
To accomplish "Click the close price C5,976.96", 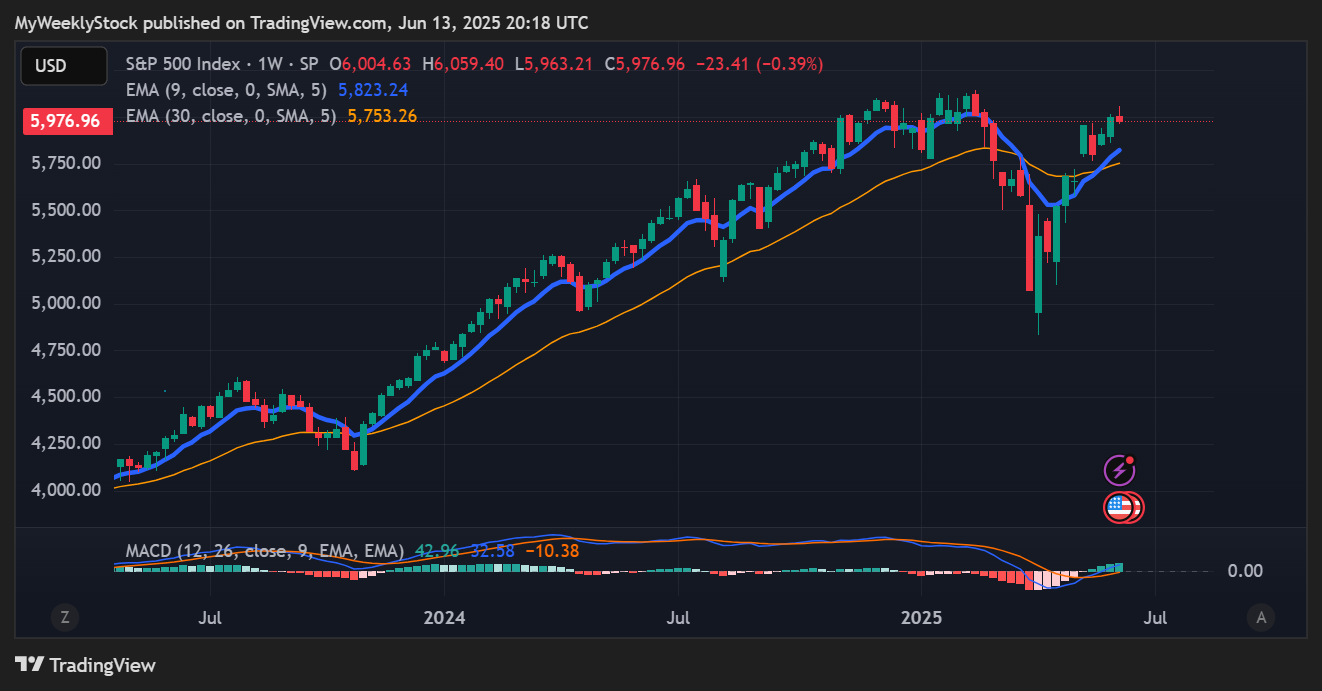I will tap(644, 64).
